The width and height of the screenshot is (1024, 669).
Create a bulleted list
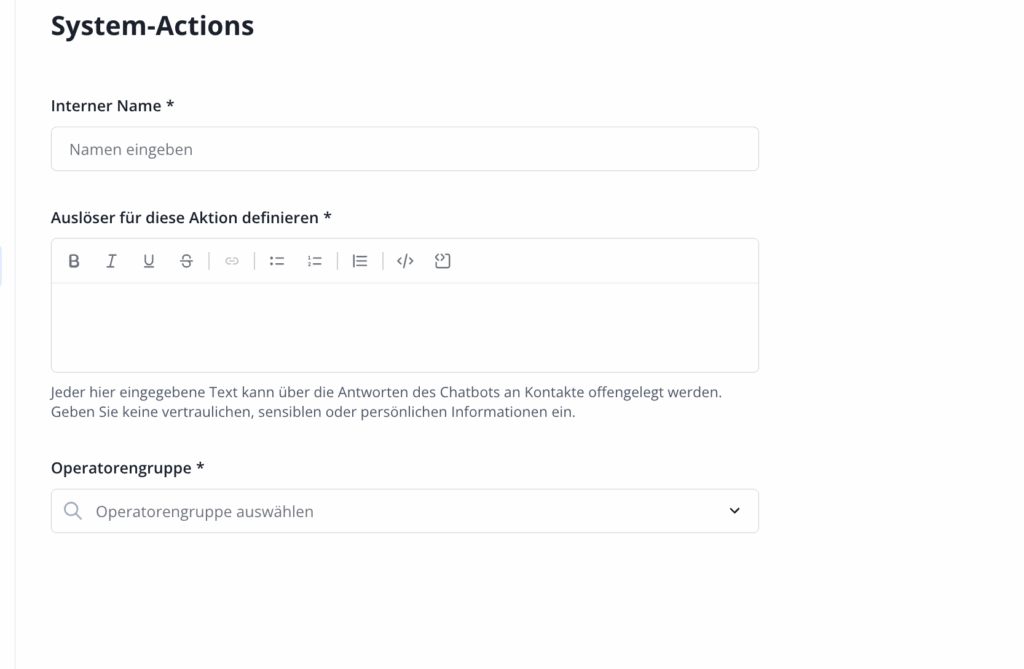277,261
